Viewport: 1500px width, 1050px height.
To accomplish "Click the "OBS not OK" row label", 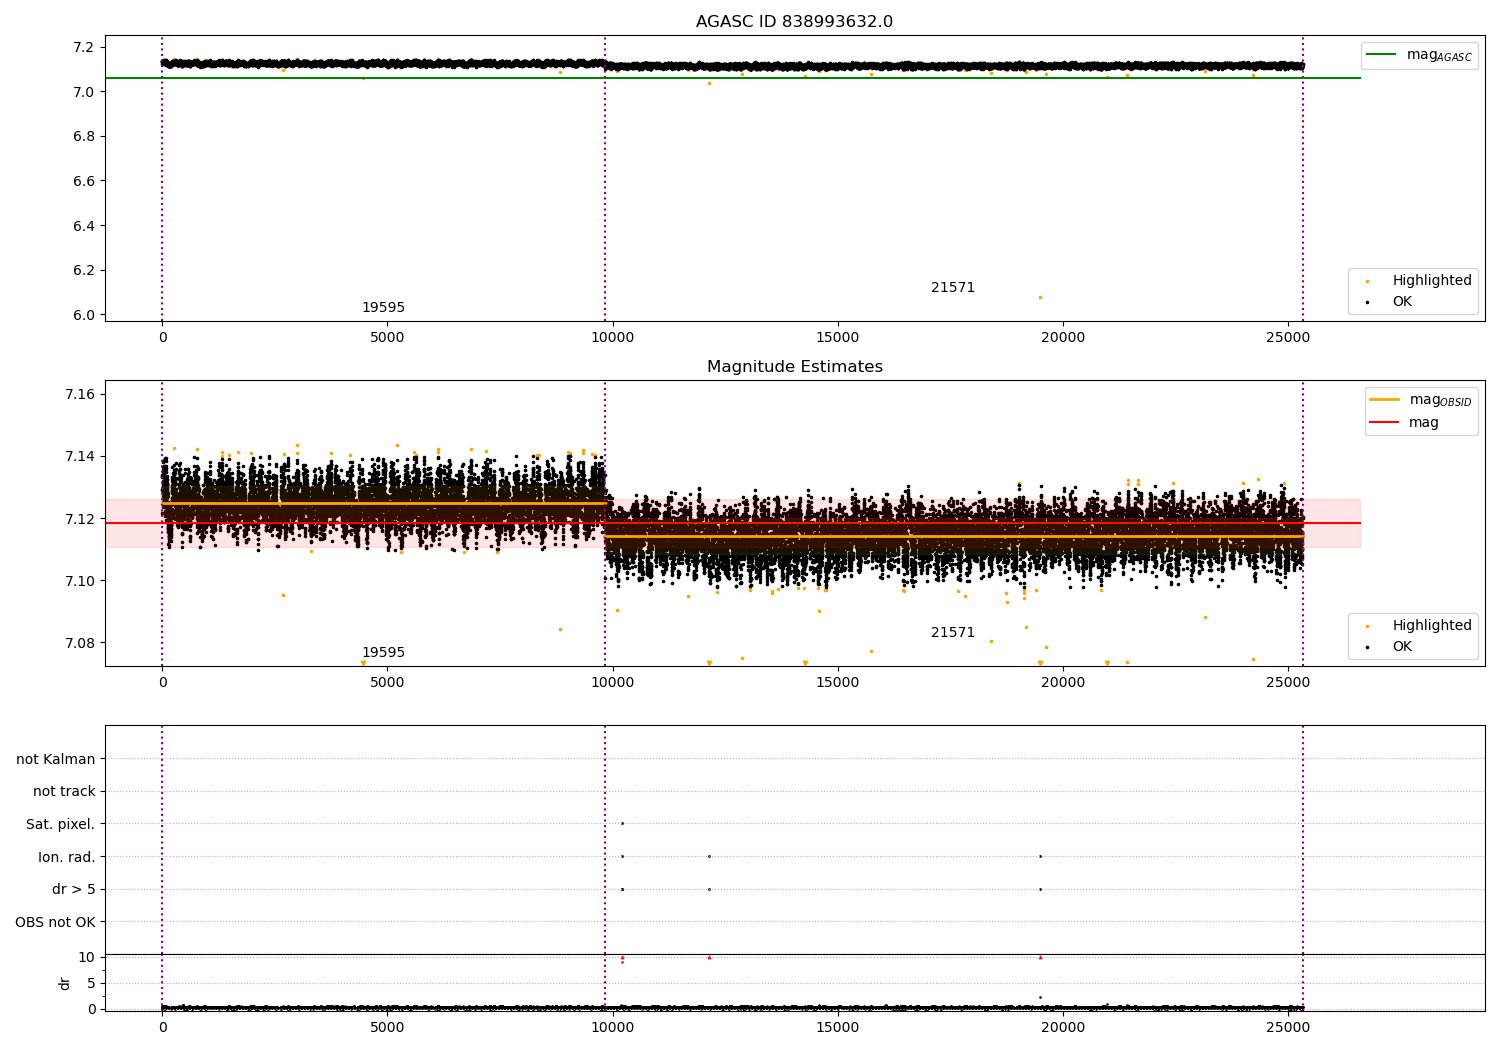I will coord(55,922).
